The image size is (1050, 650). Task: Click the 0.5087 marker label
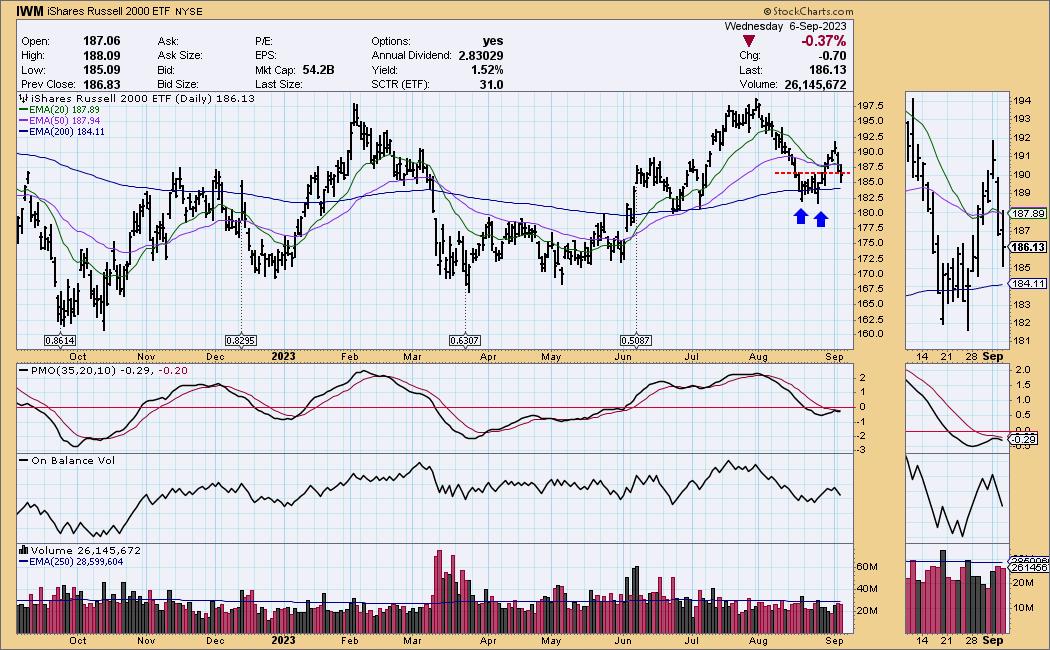pyautogui.click(x=635, y=341)
